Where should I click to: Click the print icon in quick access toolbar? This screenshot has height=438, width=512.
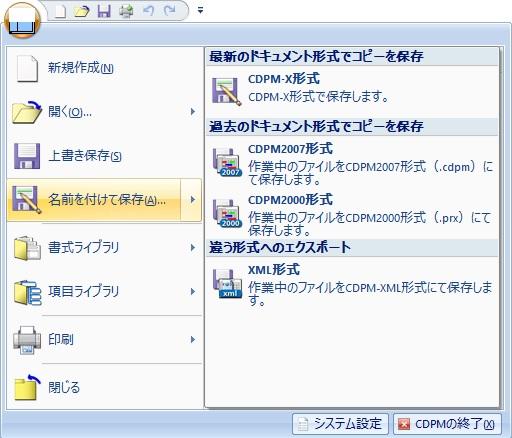pos(126,11)
